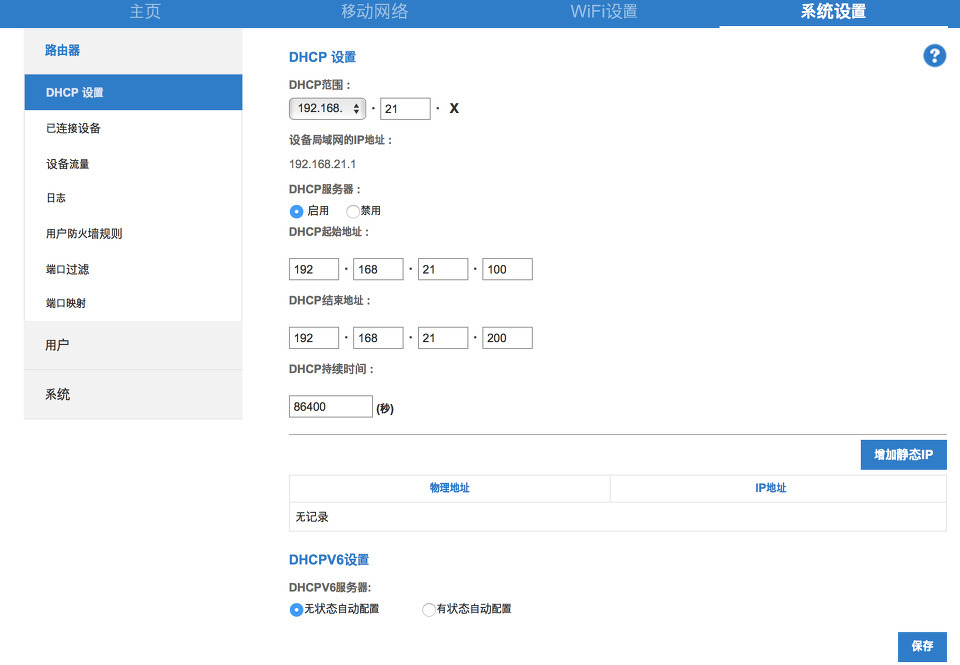Expand the 用户 sidebar section
960x665 pixels.
(x=133, y=345)
